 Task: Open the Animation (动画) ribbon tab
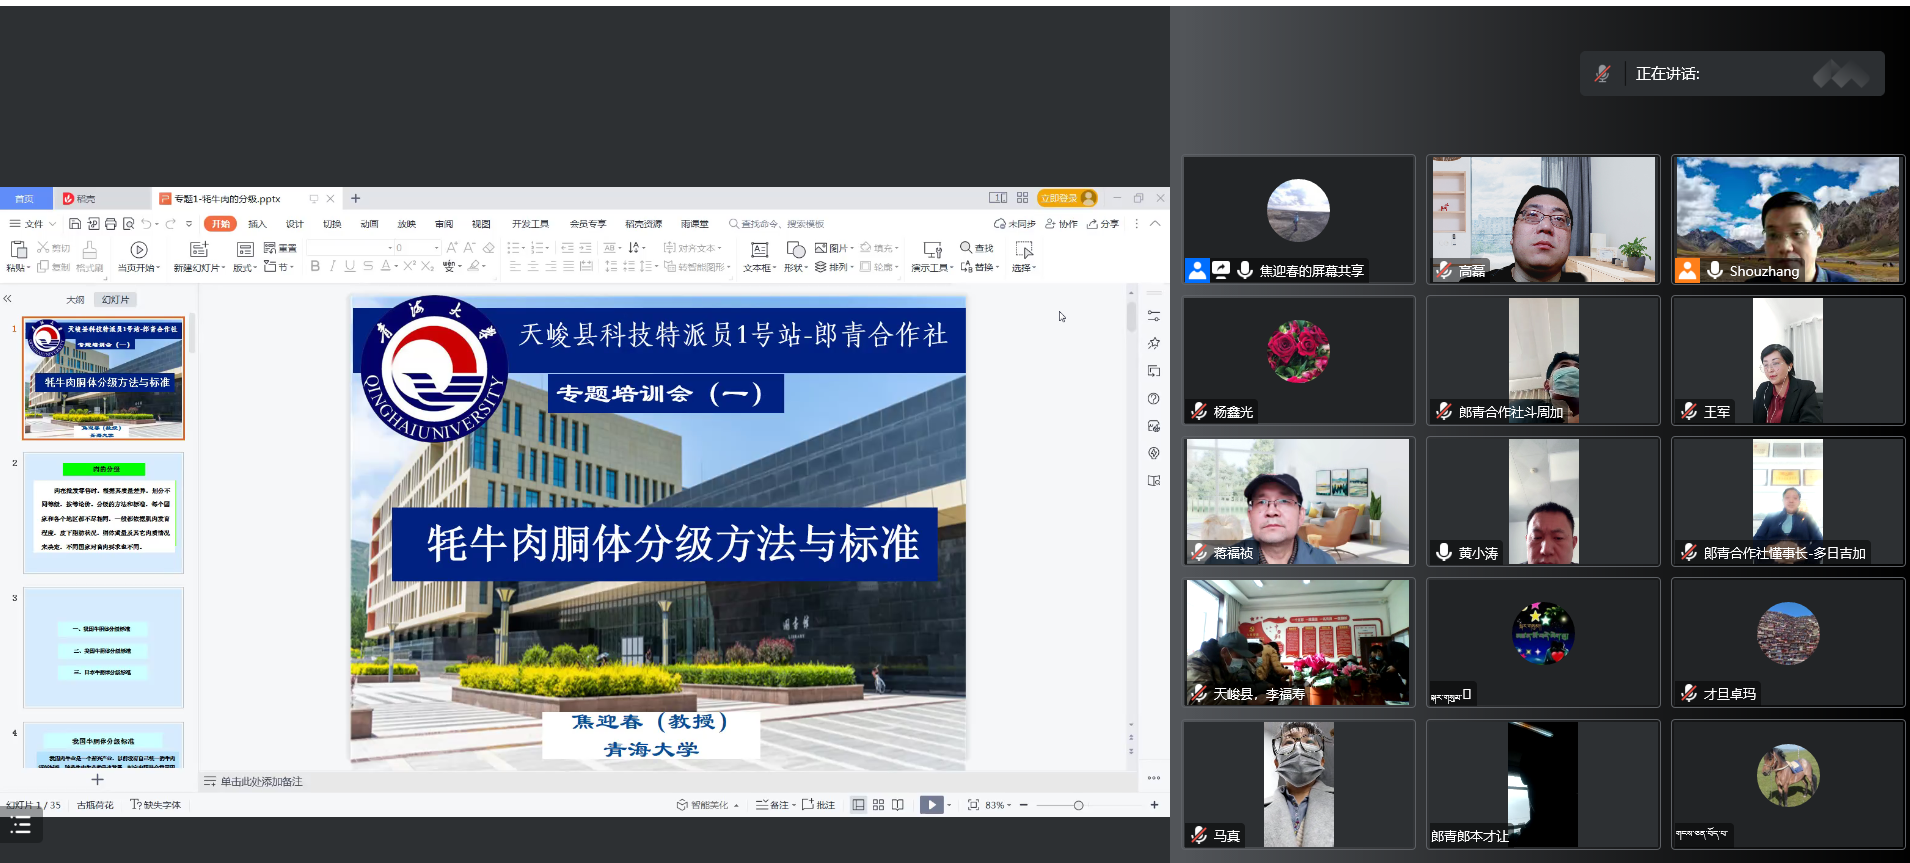coord(369,224)
